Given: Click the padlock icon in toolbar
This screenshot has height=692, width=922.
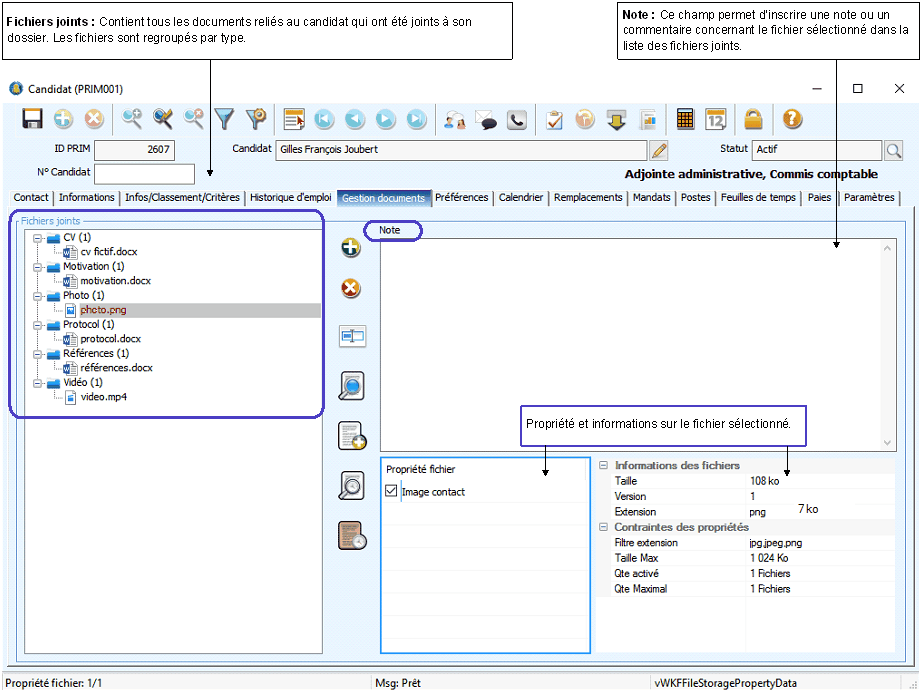Looking at the screenshot, I should click(x=753, y=120).
